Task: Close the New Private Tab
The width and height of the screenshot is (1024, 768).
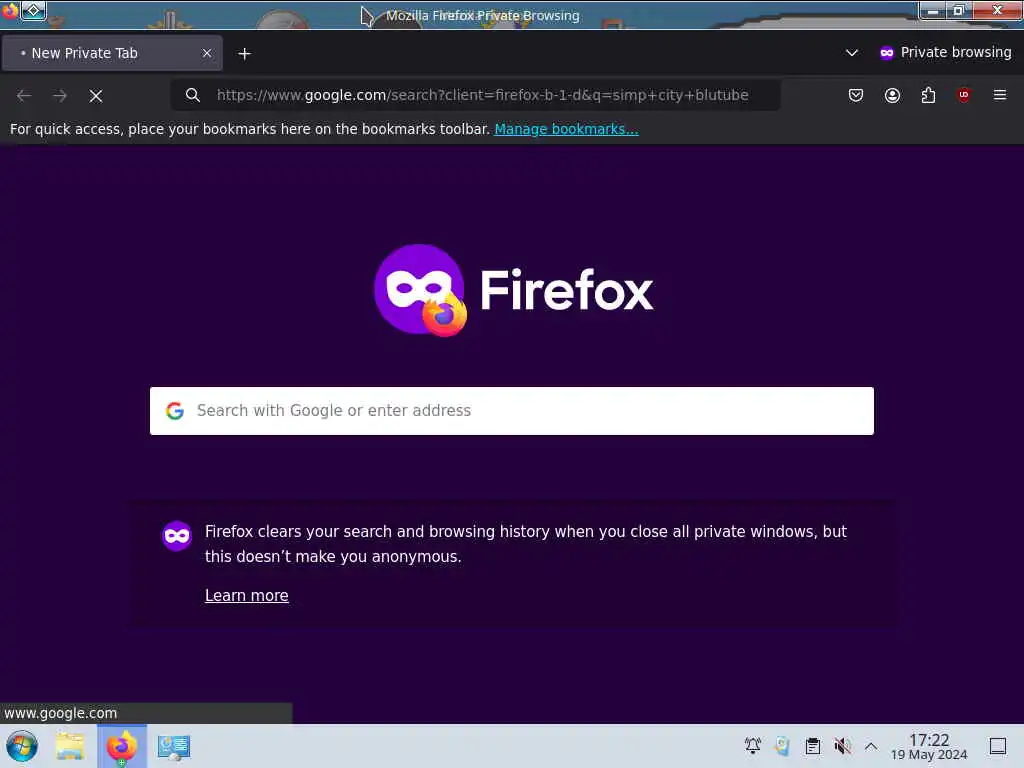Action: click(207, 53)
